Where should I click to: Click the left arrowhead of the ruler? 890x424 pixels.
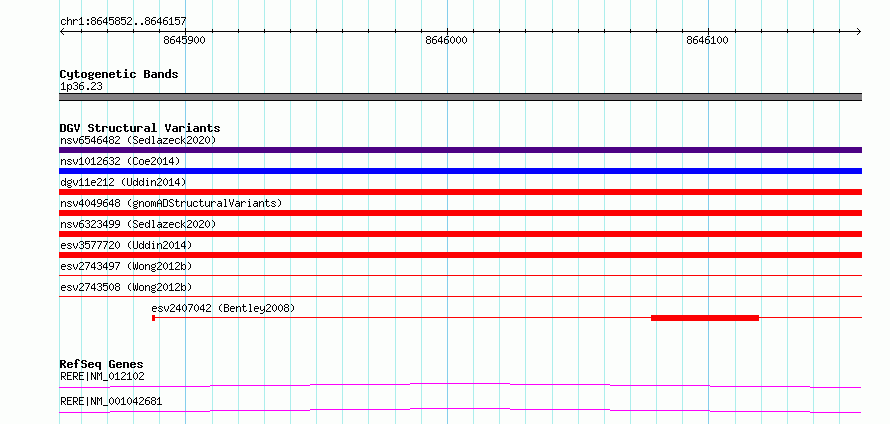(62, 31)
